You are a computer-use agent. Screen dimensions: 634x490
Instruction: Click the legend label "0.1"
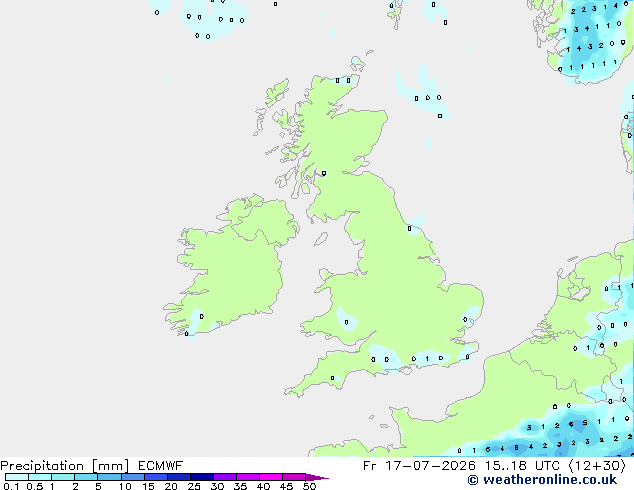(11, 486)
